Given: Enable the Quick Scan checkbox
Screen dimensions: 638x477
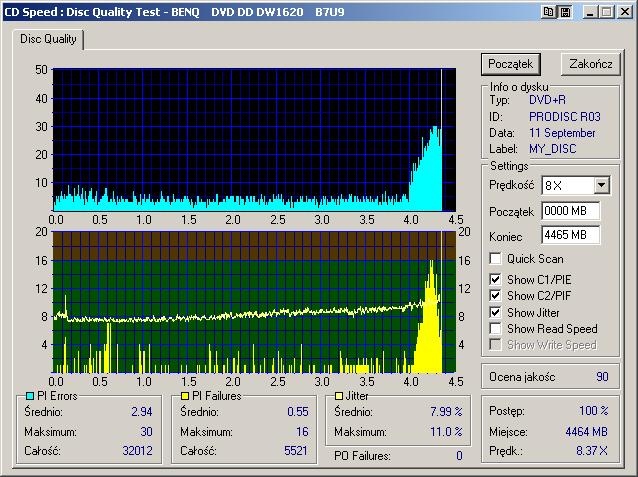Looking at the screenshot, I should (495, 258).
